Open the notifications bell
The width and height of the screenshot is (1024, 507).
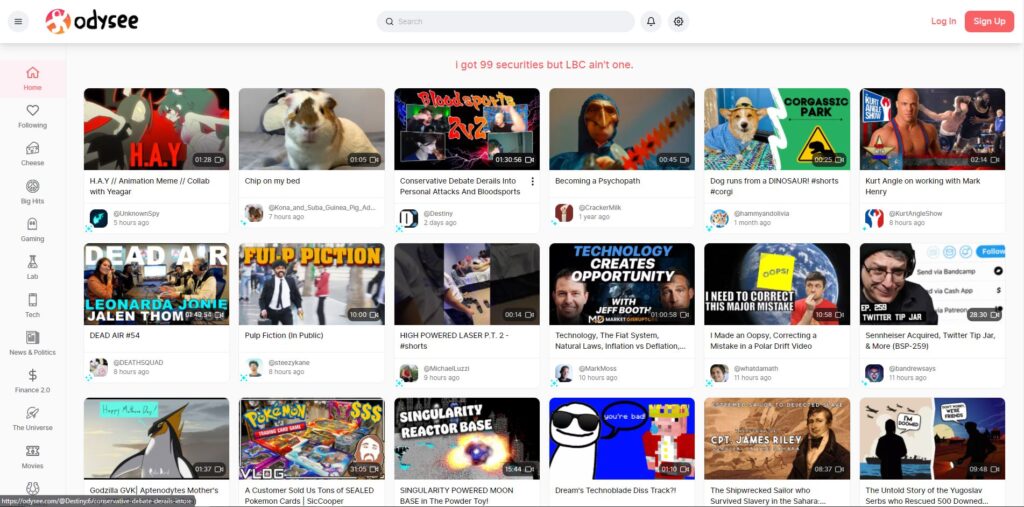point(650,22)
